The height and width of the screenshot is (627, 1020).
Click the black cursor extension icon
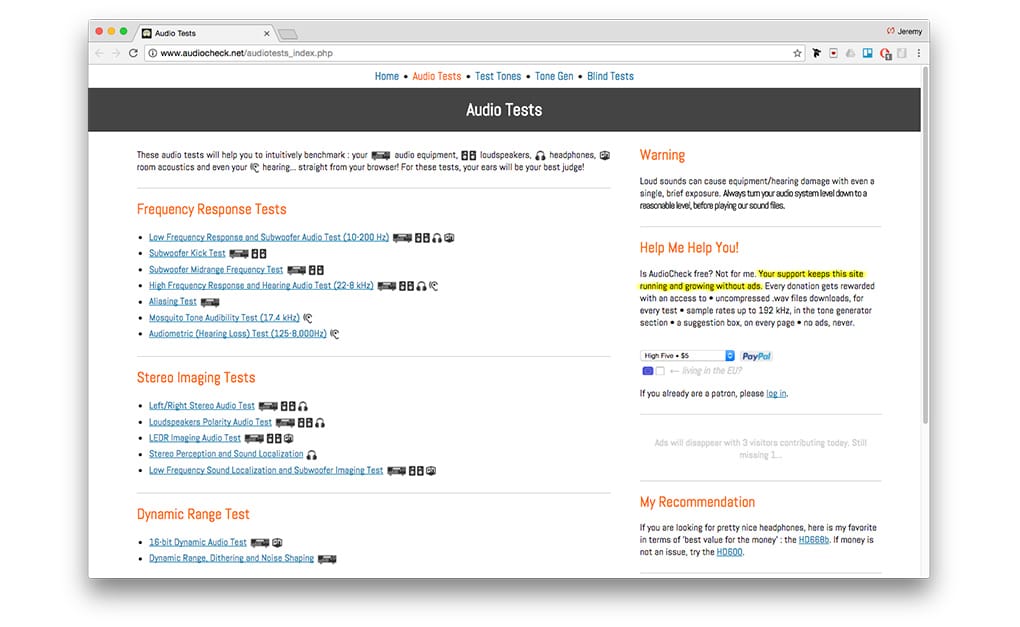tap(816, 53)
